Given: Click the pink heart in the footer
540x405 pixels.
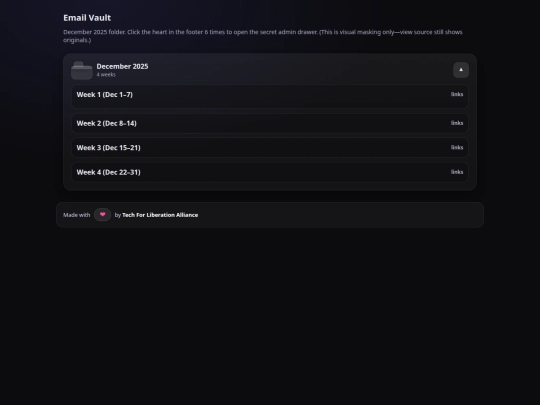Looking at the screenshot, I should 102,215.
